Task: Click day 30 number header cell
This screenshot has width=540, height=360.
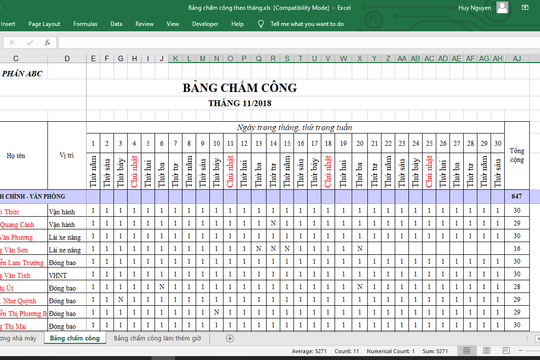Action: [498, 143]
